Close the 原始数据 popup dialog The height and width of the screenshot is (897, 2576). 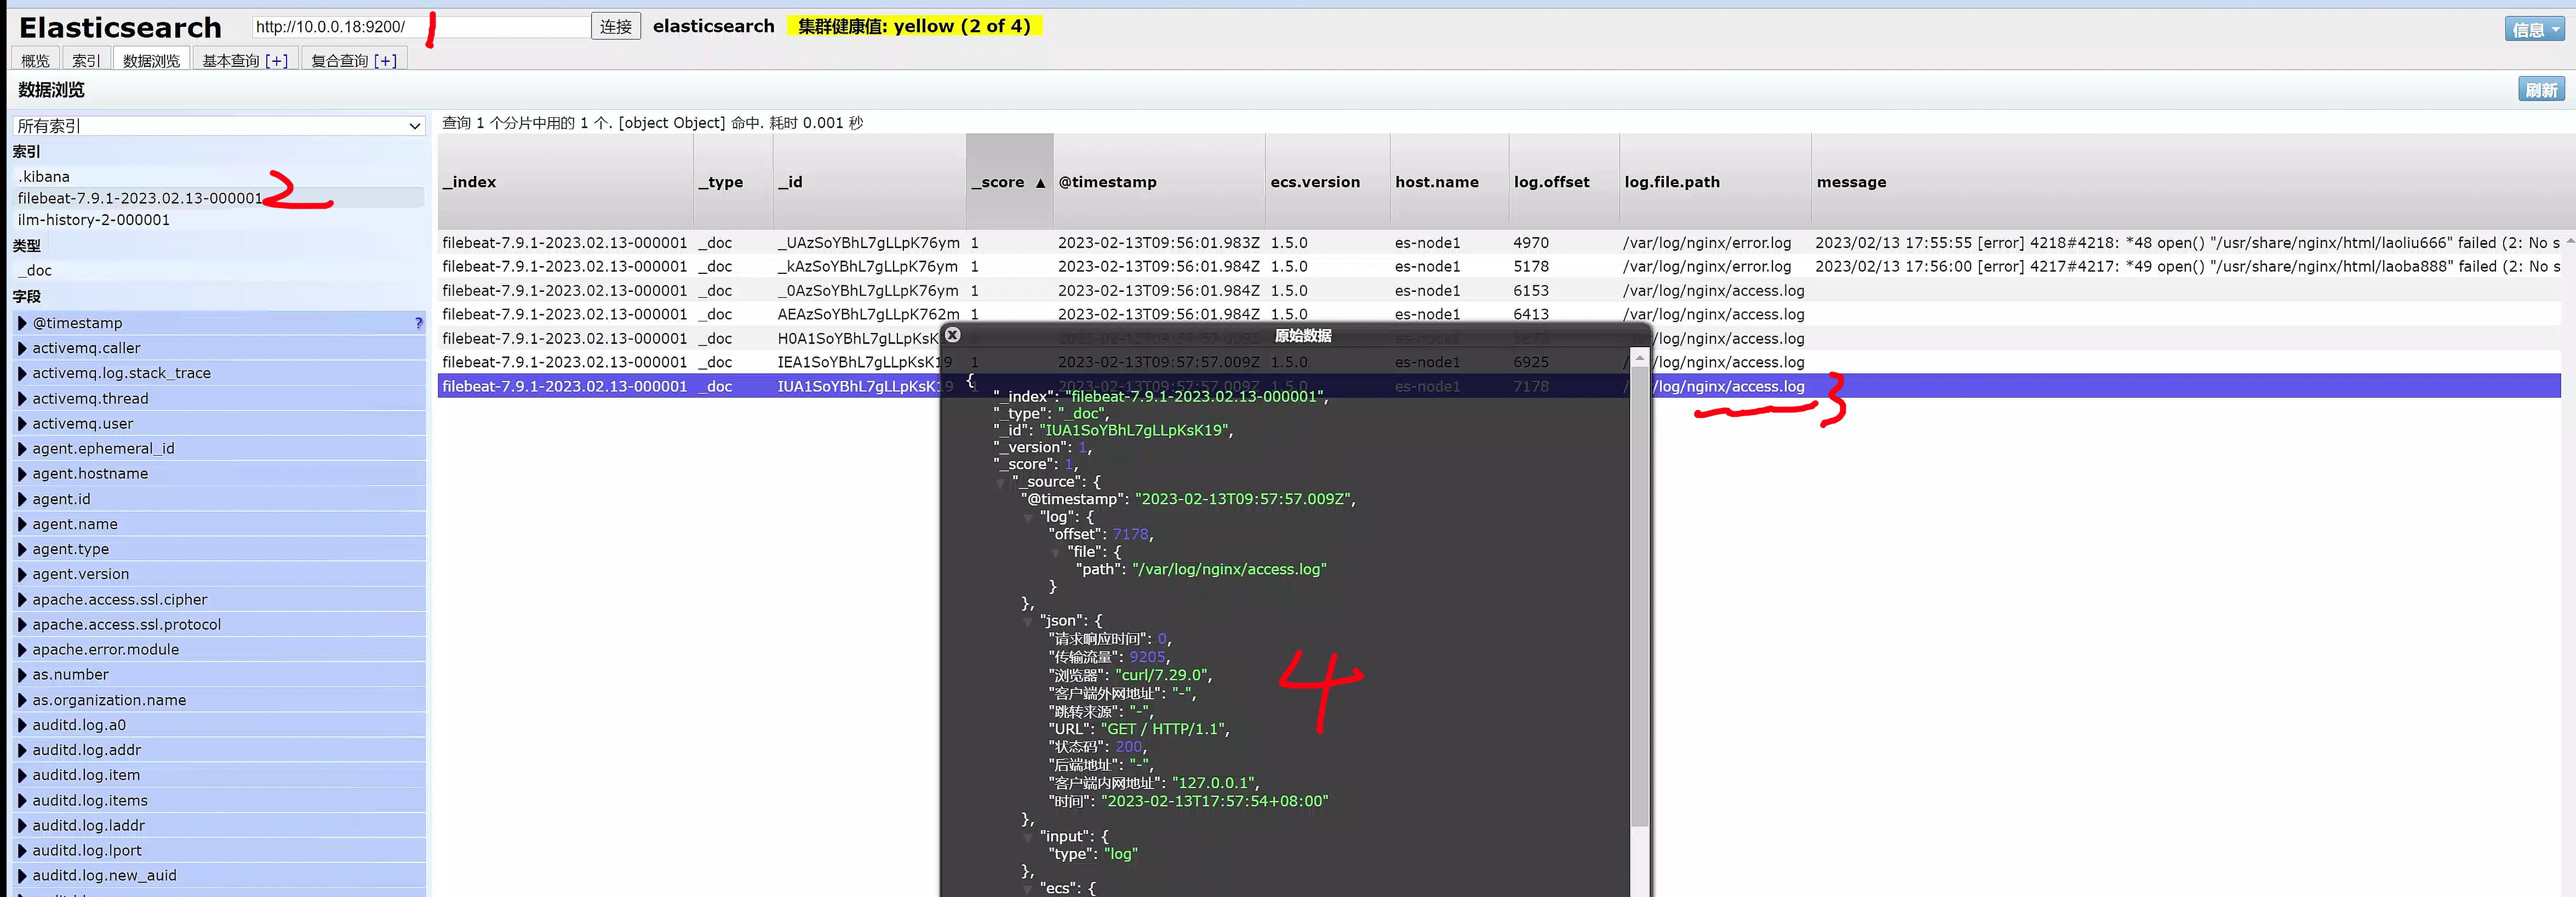tap(952, 335)
